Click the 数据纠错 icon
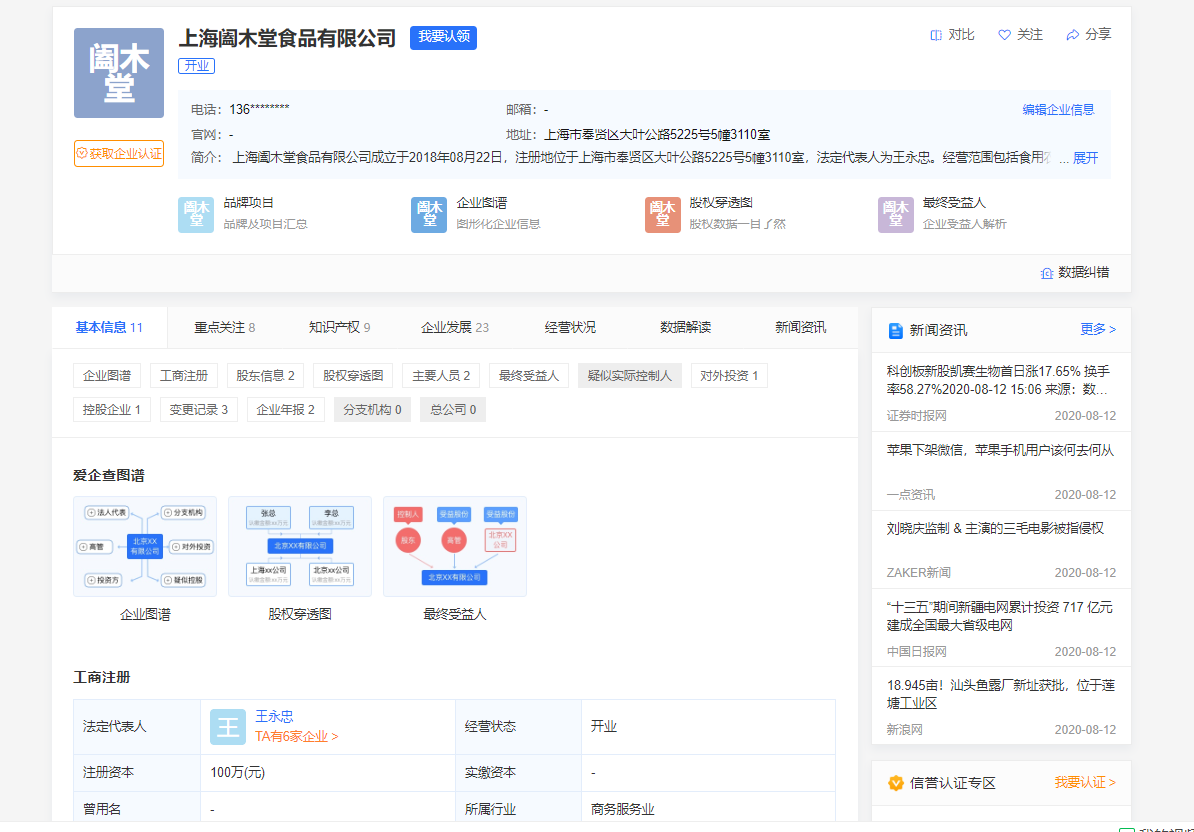This screenshot has width=1194, height=832. 1046,273
